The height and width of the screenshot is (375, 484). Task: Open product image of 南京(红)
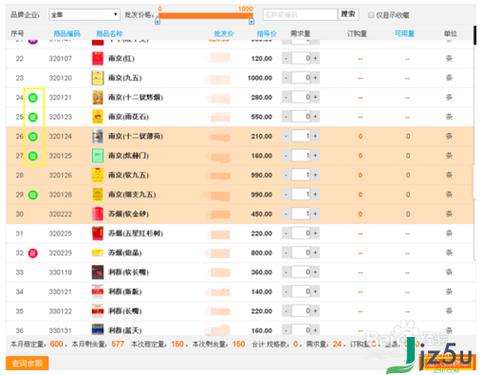pos(98,59)
